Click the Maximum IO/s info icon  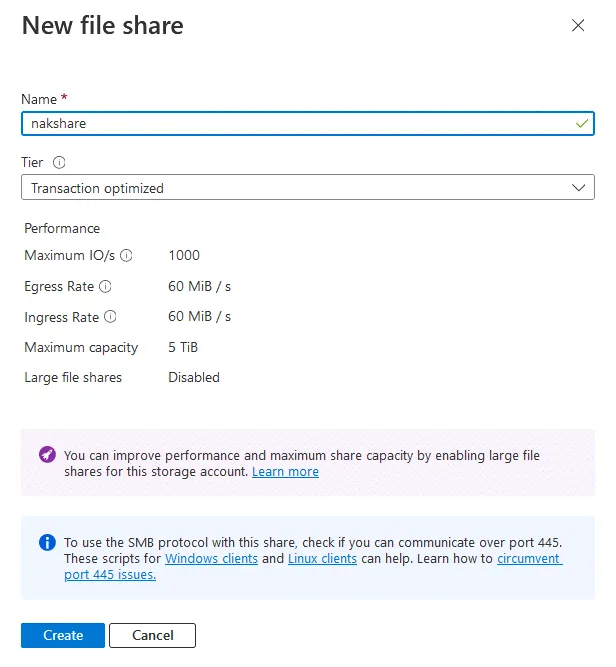[126, 256]
